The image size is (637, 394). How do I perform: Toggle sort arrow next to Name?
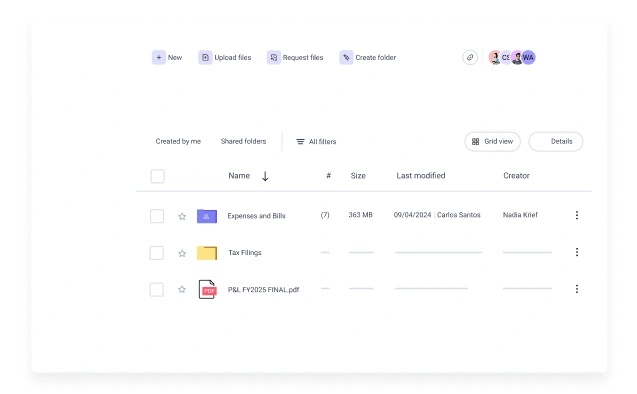[265, 176]
